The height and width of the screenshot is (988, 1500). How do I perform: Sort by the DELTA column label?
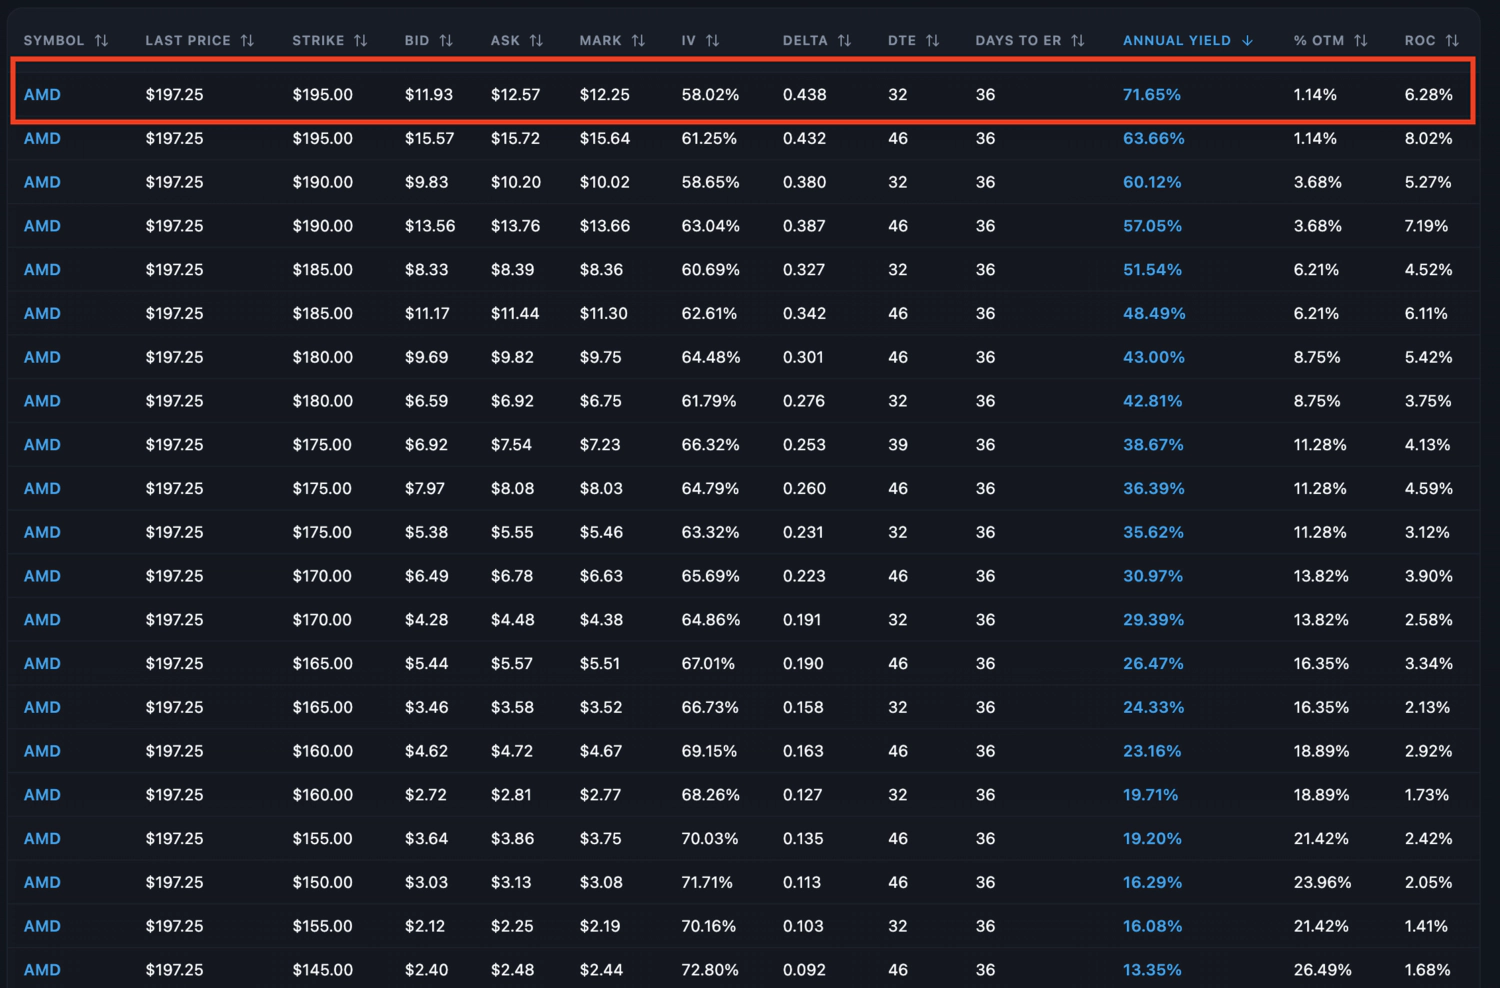pos(805,41)
